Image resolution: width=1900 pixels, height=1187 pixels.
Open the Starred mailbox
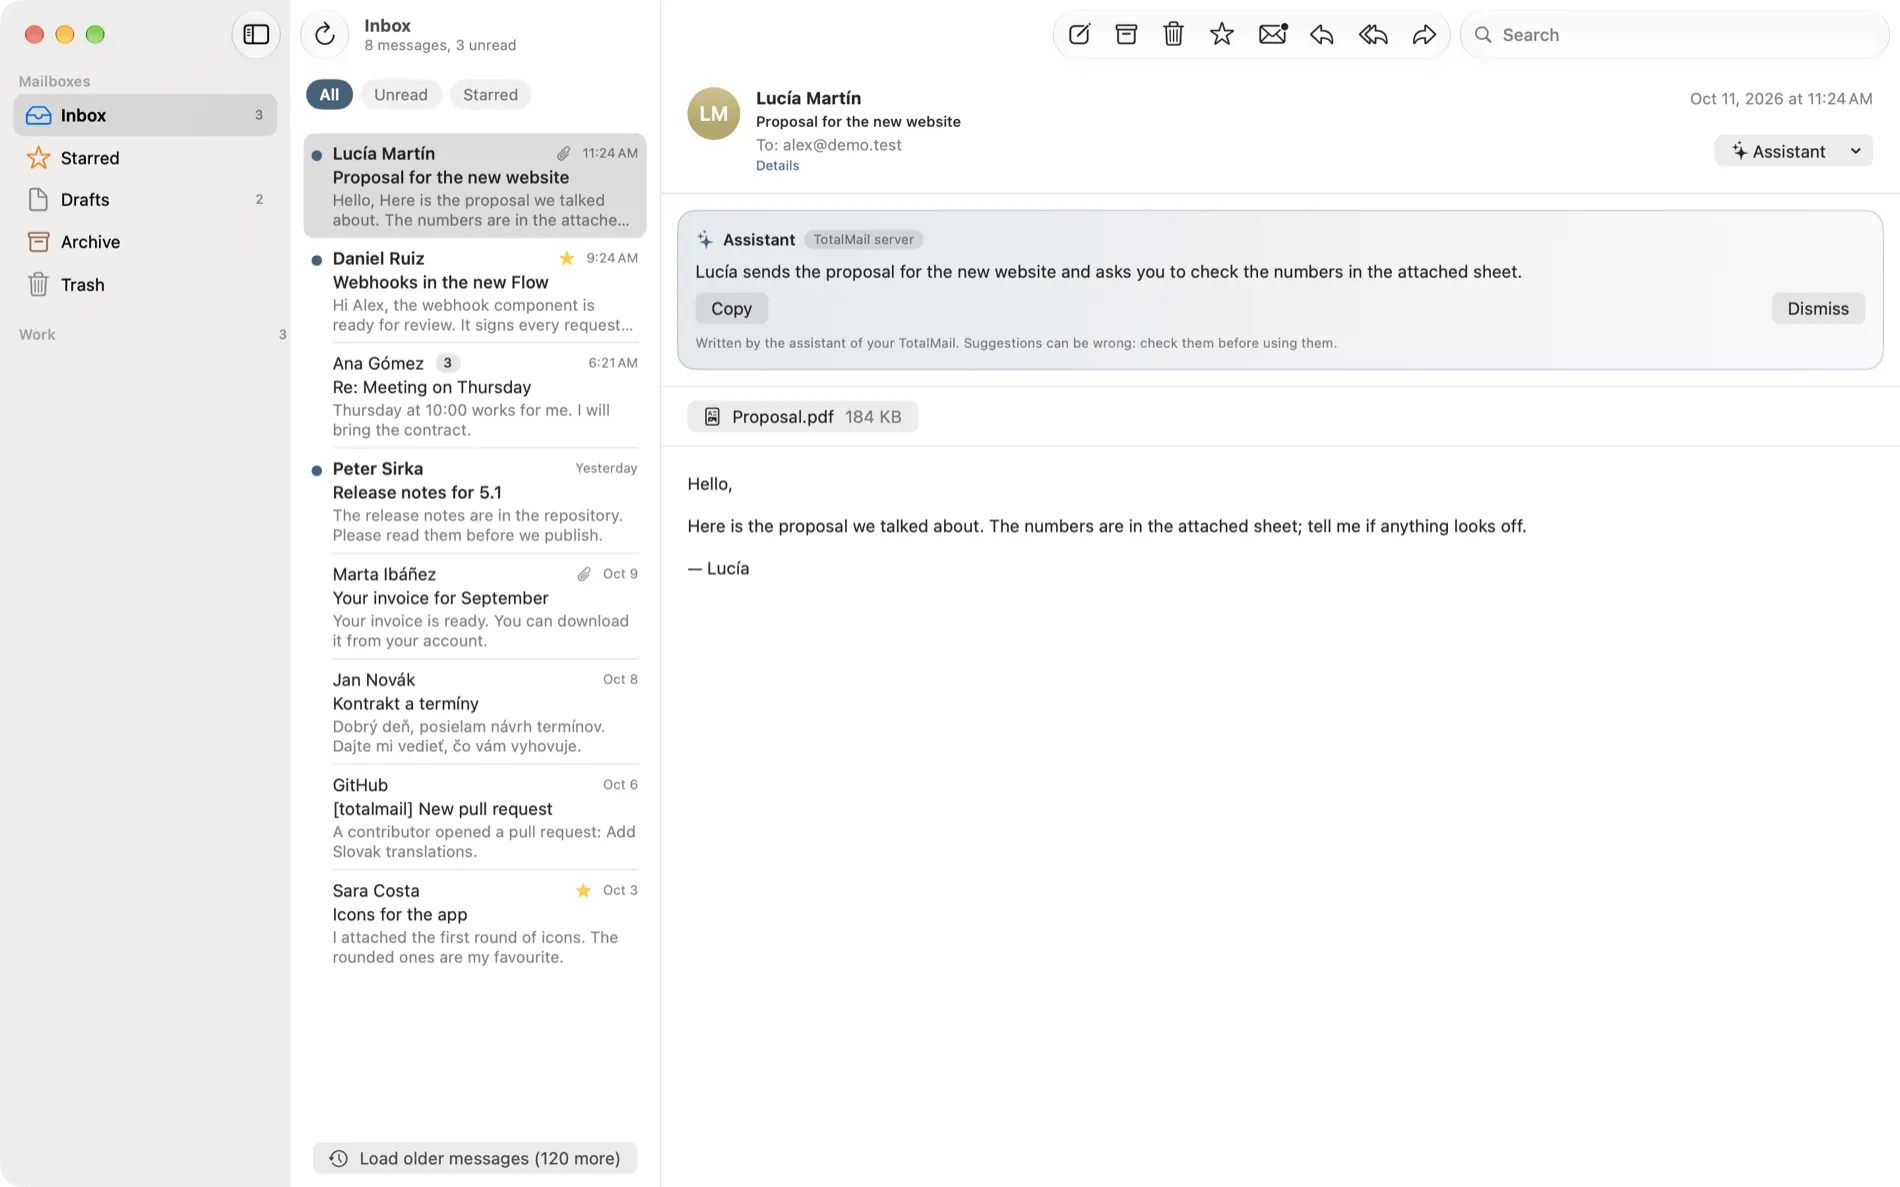click(145, 158)
